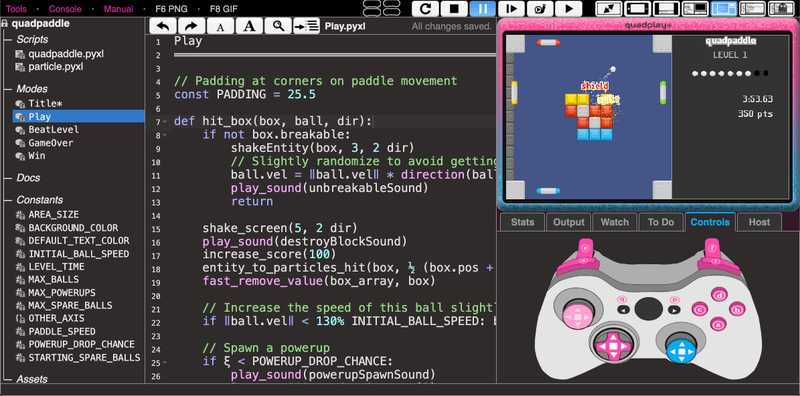Toggle the pause button
Viewport: 800px width, 396px height.
482,9
